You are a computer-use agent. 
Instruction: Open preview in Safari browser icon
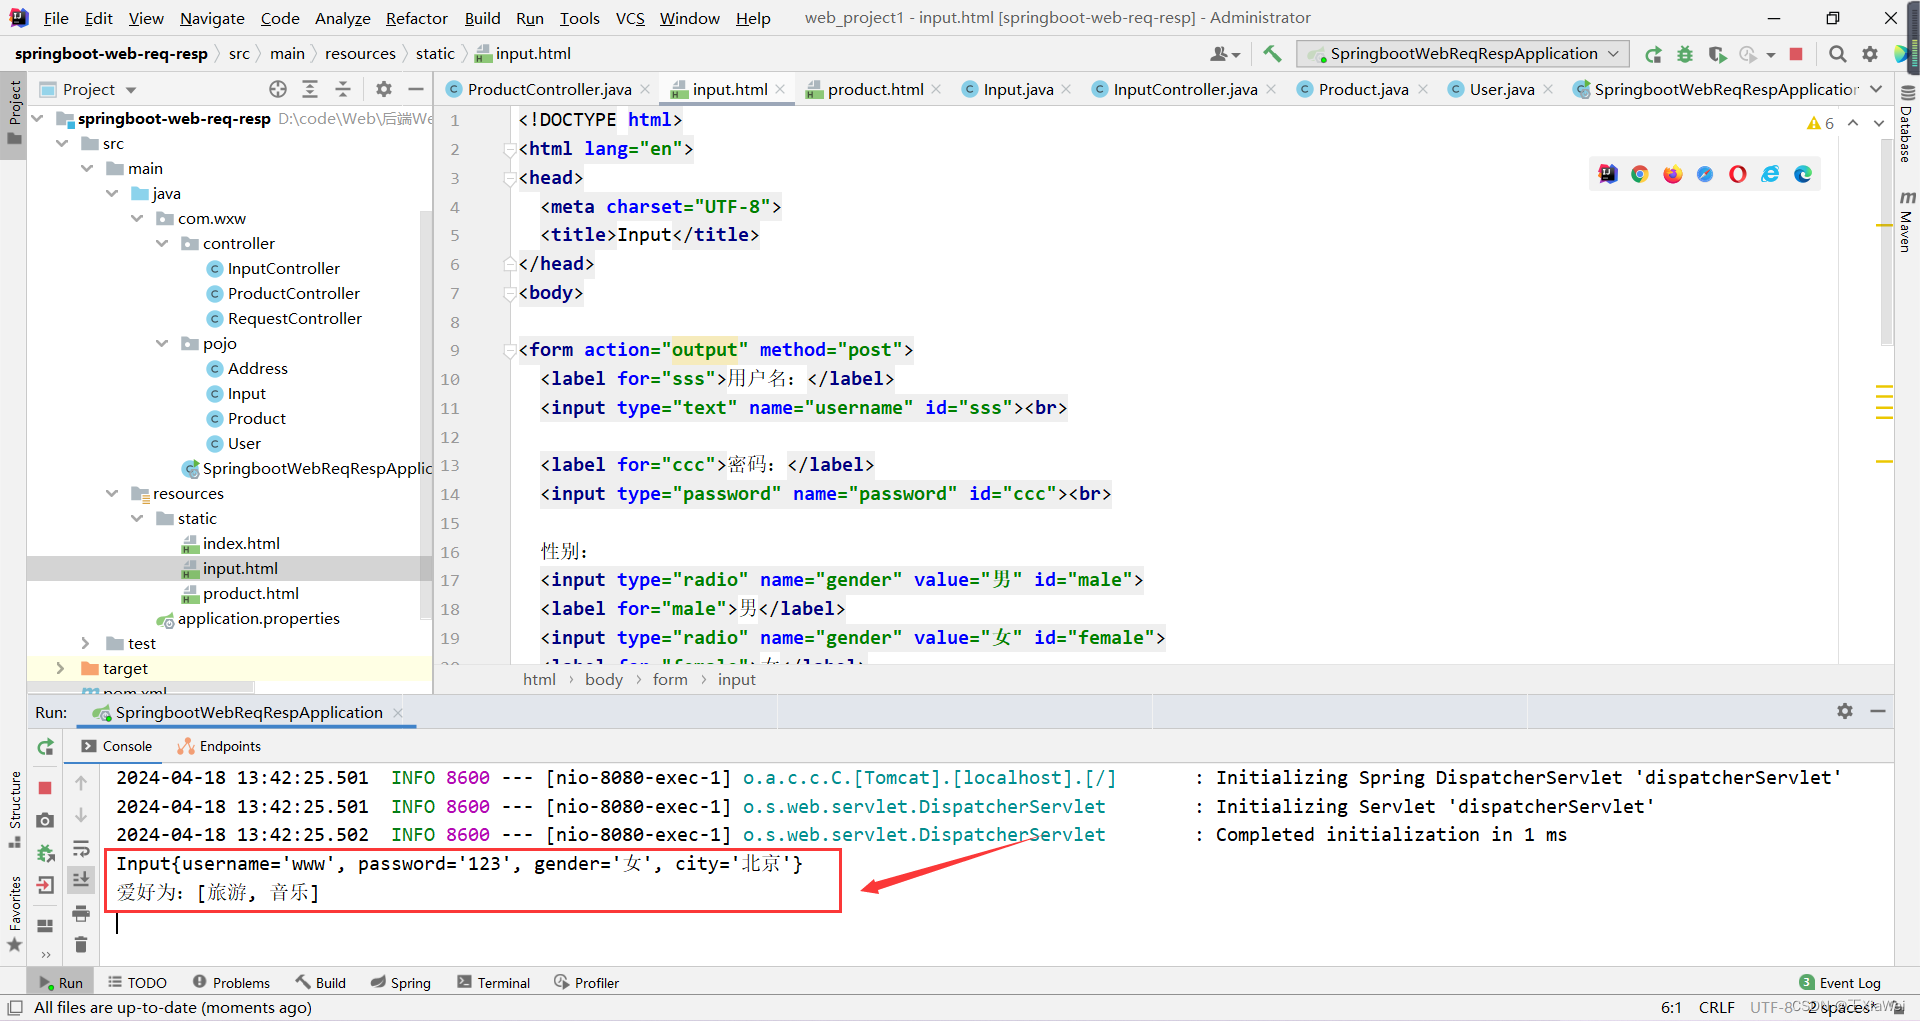pyautogui.click(x=1705, y=174)
